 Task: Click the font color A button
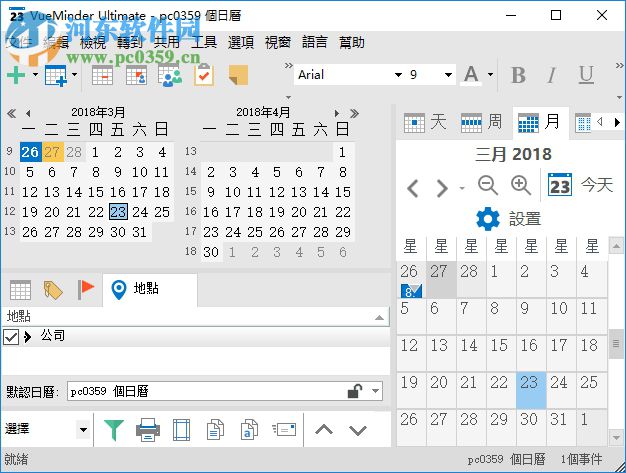tap(471, 75)
